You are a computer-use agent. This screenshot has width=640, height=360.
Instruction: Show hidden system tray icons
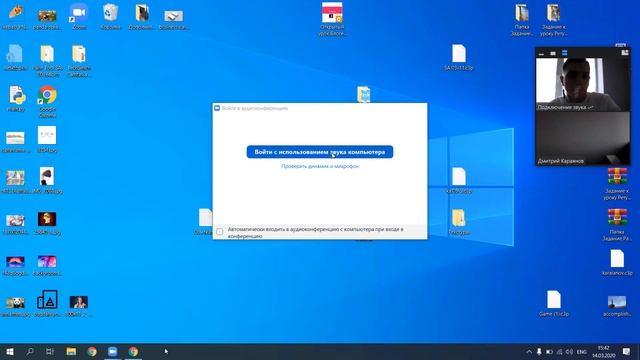[x=529, y=351]
